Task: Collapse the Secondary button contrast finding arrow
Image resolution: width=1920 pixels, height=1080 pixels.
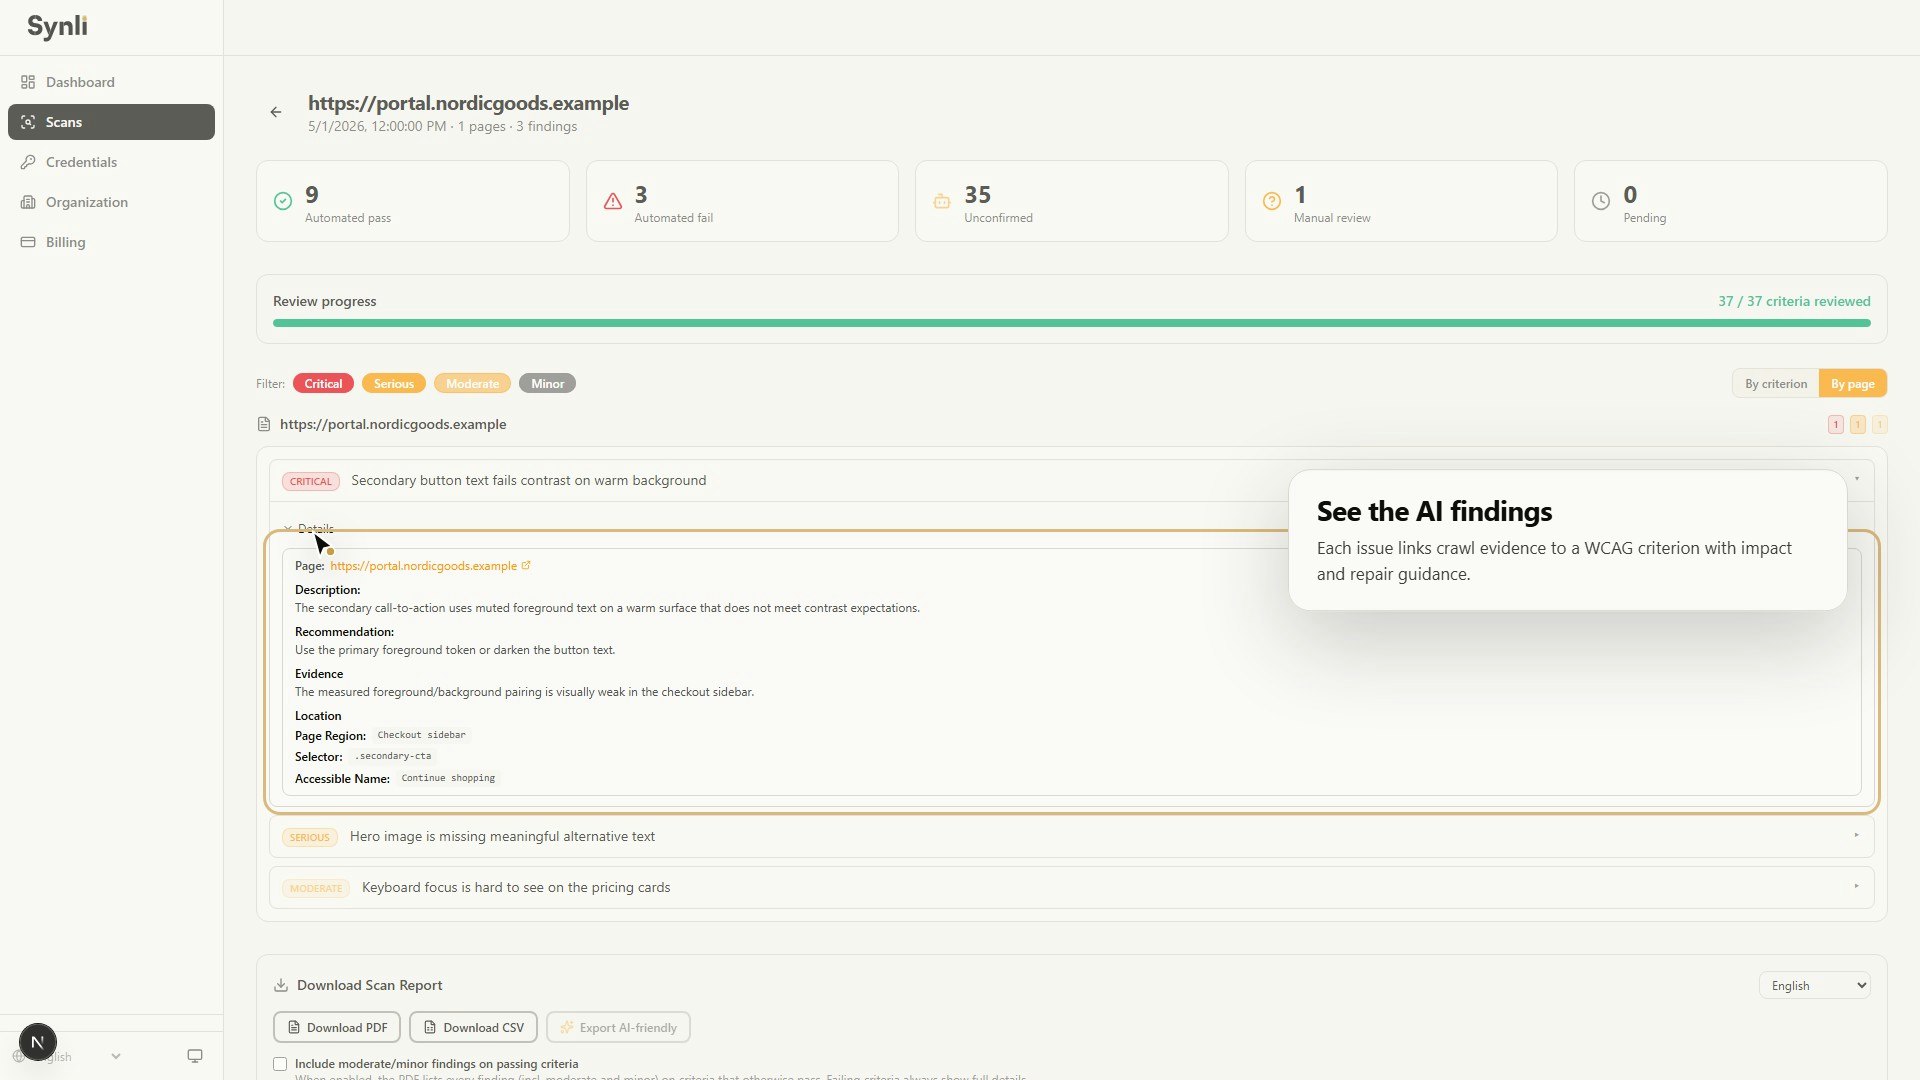Action: point(1857,479)
